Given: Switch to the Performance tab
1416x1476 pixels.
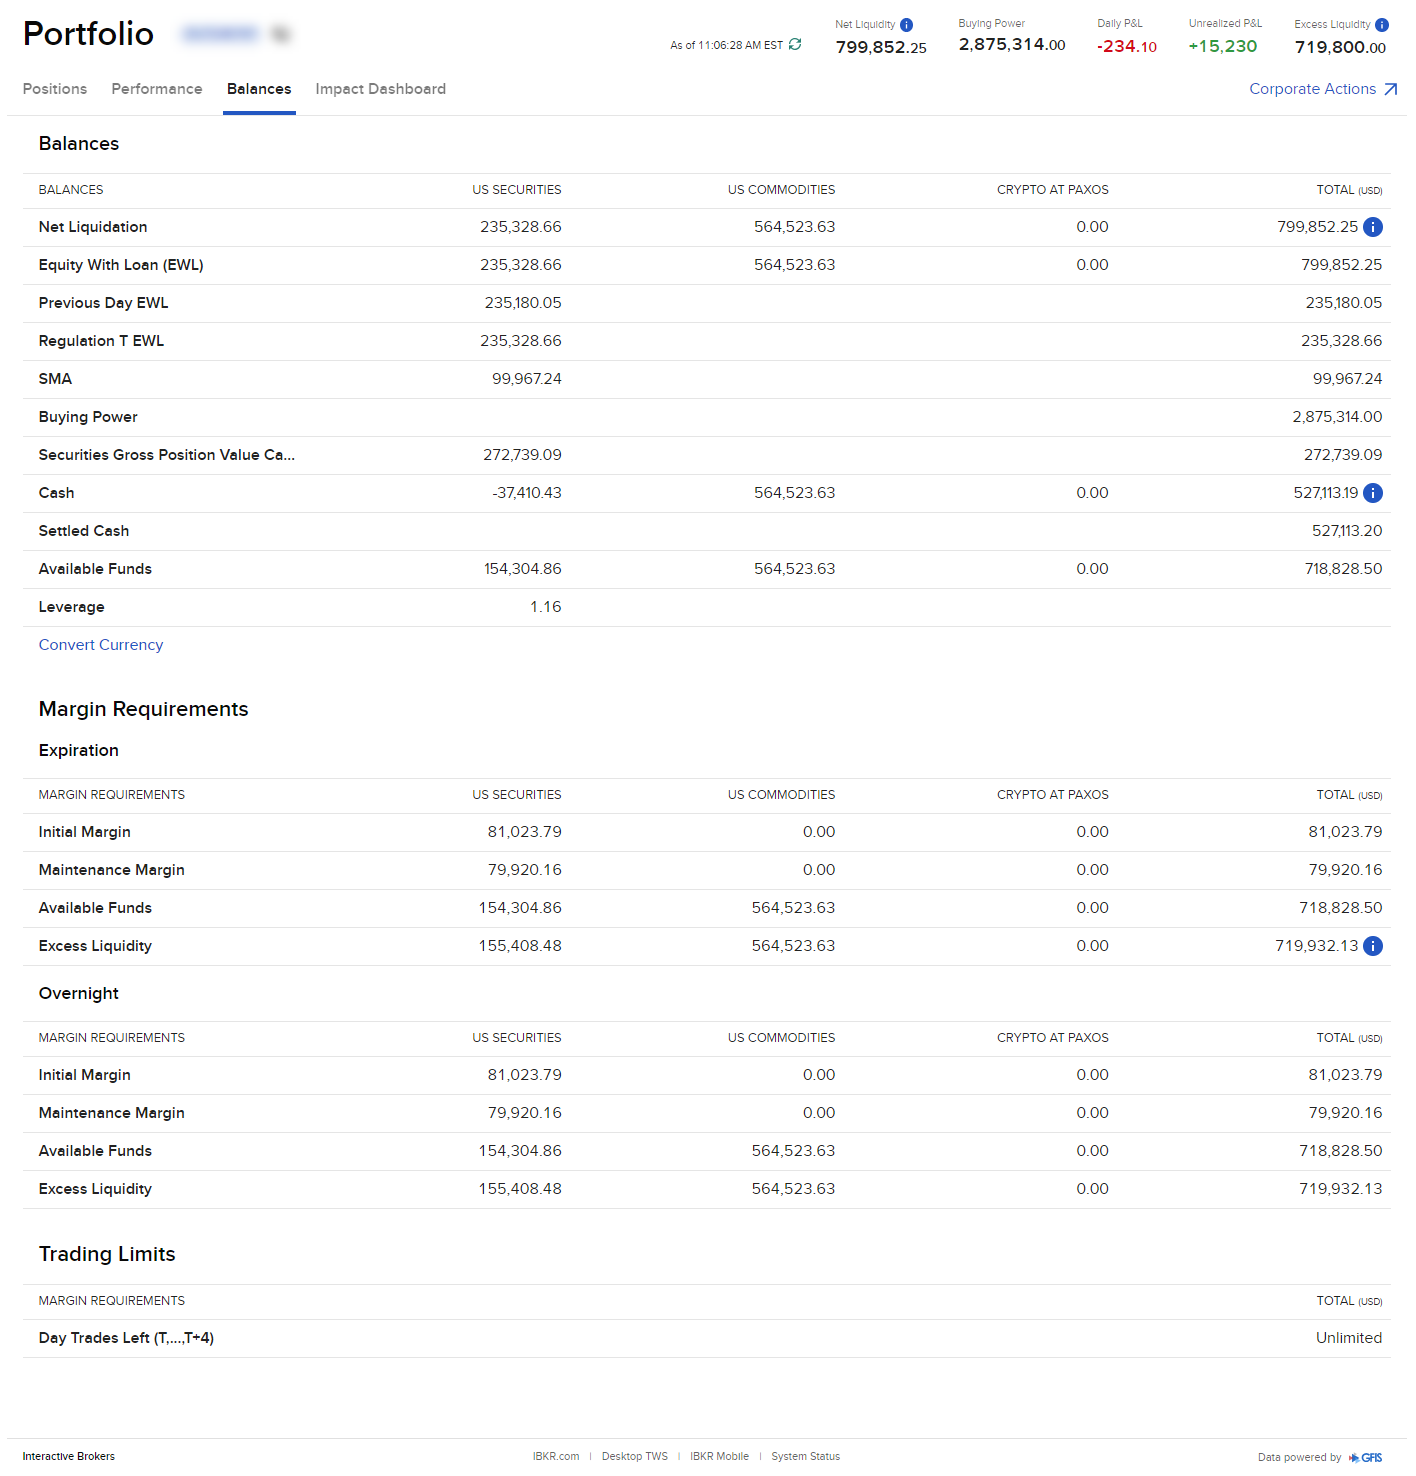Looking at the screenshot, I should click(x=157, y=89).
